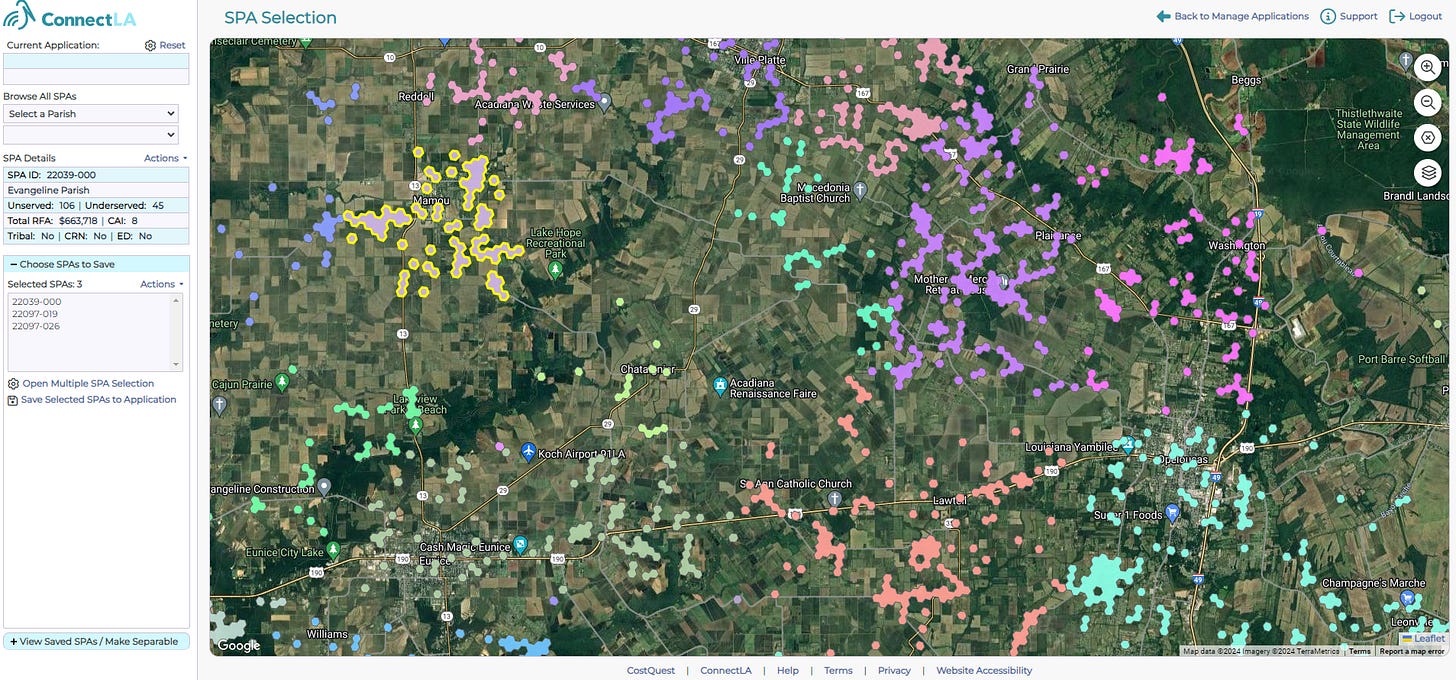
Task: Click the Macedonia Baptist Church map pin
Action: [x=859, y=189]
